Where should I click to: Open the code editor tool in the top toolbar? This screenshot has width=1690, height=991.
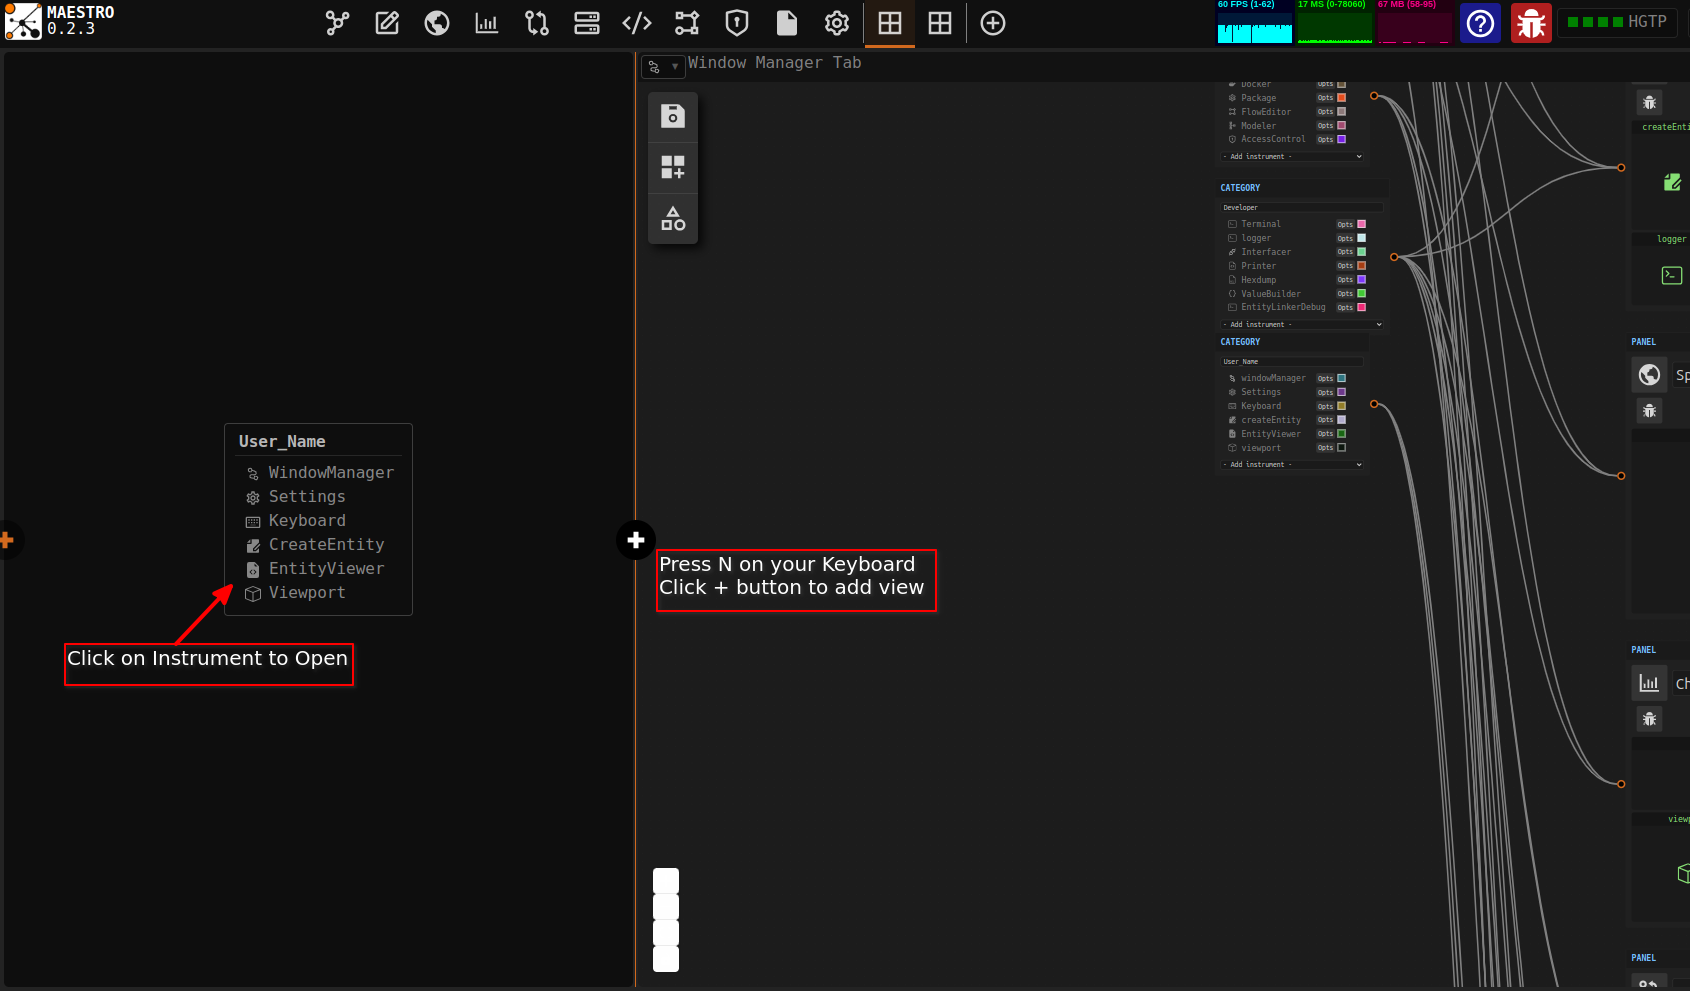pos(637,23)
